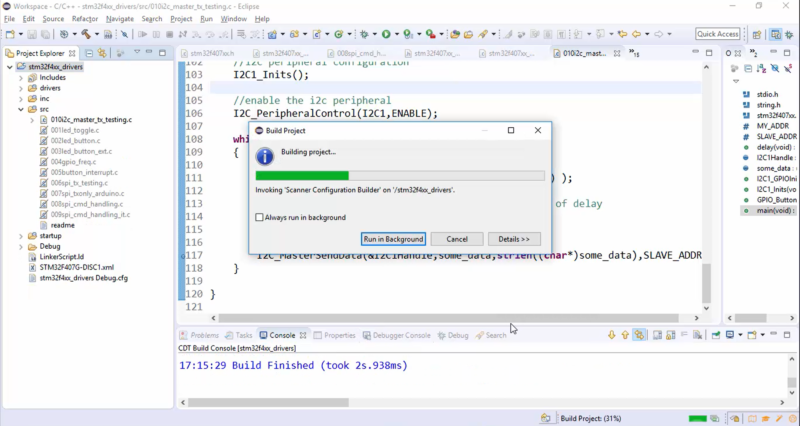Click the Pin Console icon
Image resolution: width=800 pixels, height=426 pixels.
(716, 335)
